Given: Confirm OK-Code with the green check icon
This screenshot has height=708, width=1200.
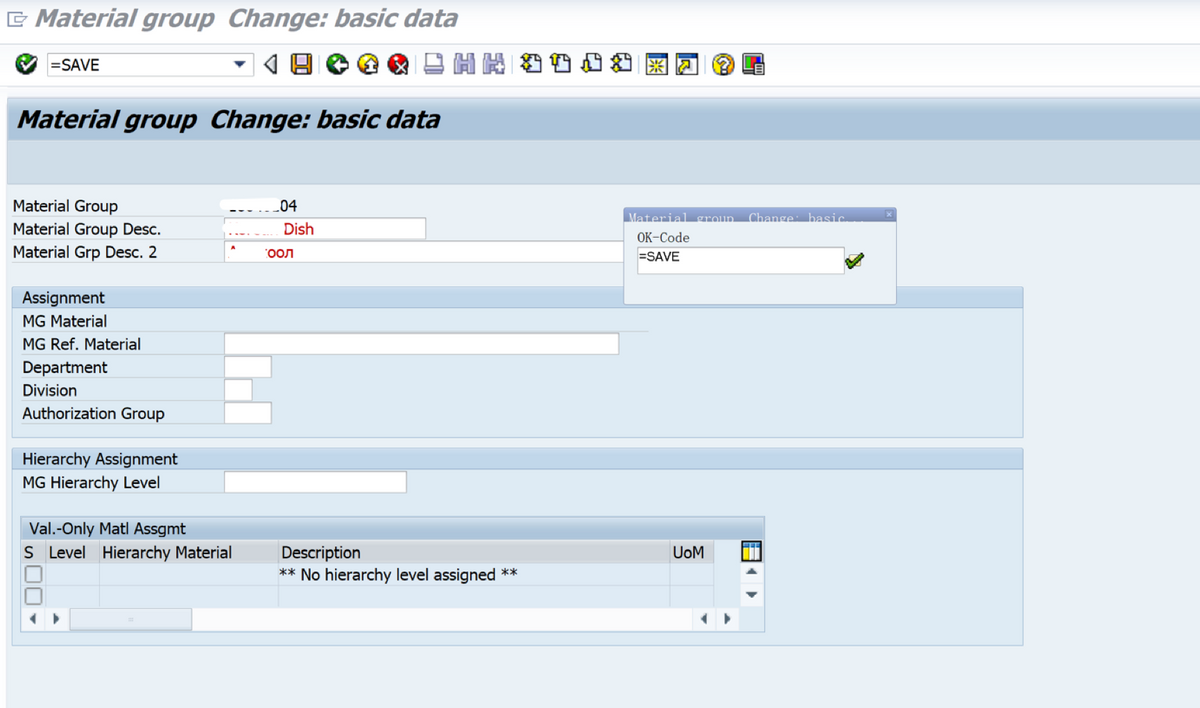Looking at the screenshot, I should [x=855, y=260].
